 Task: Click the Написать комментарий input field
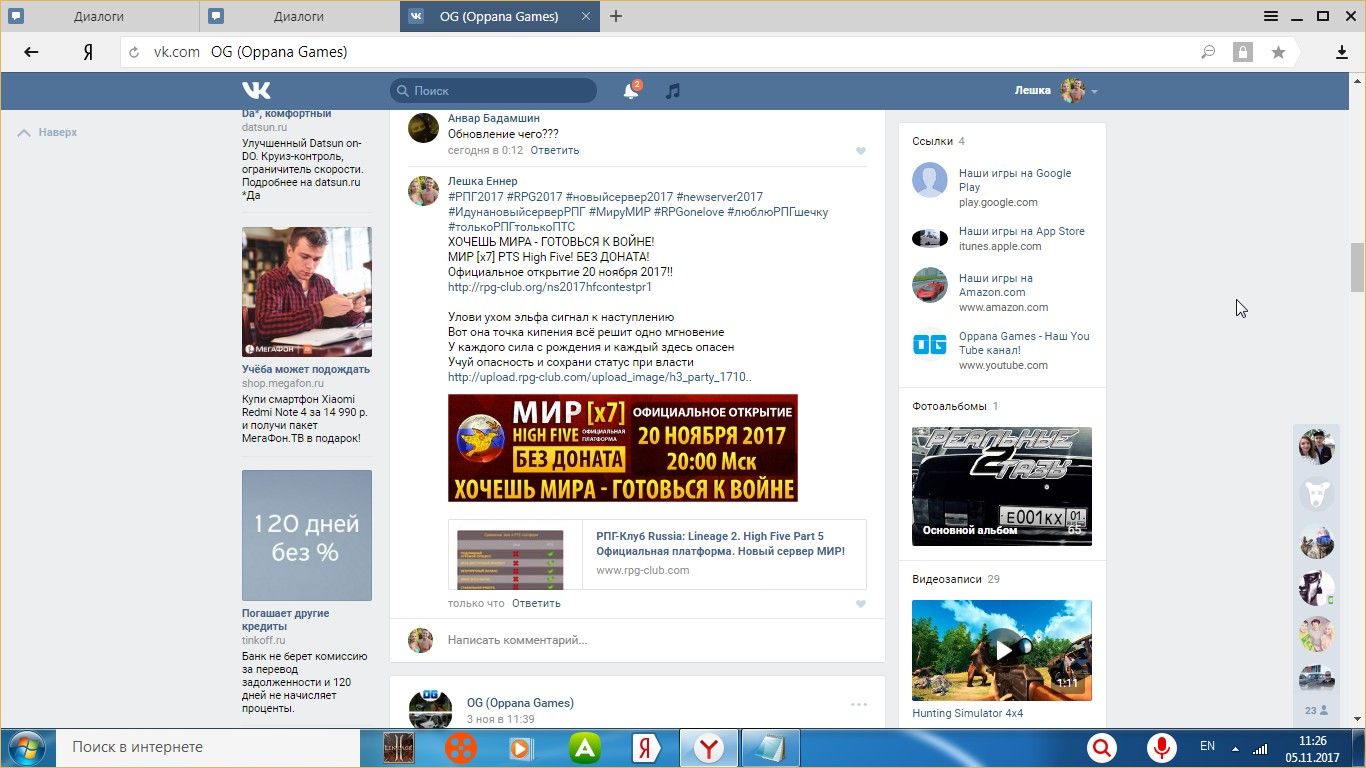[x=650, y=640]
